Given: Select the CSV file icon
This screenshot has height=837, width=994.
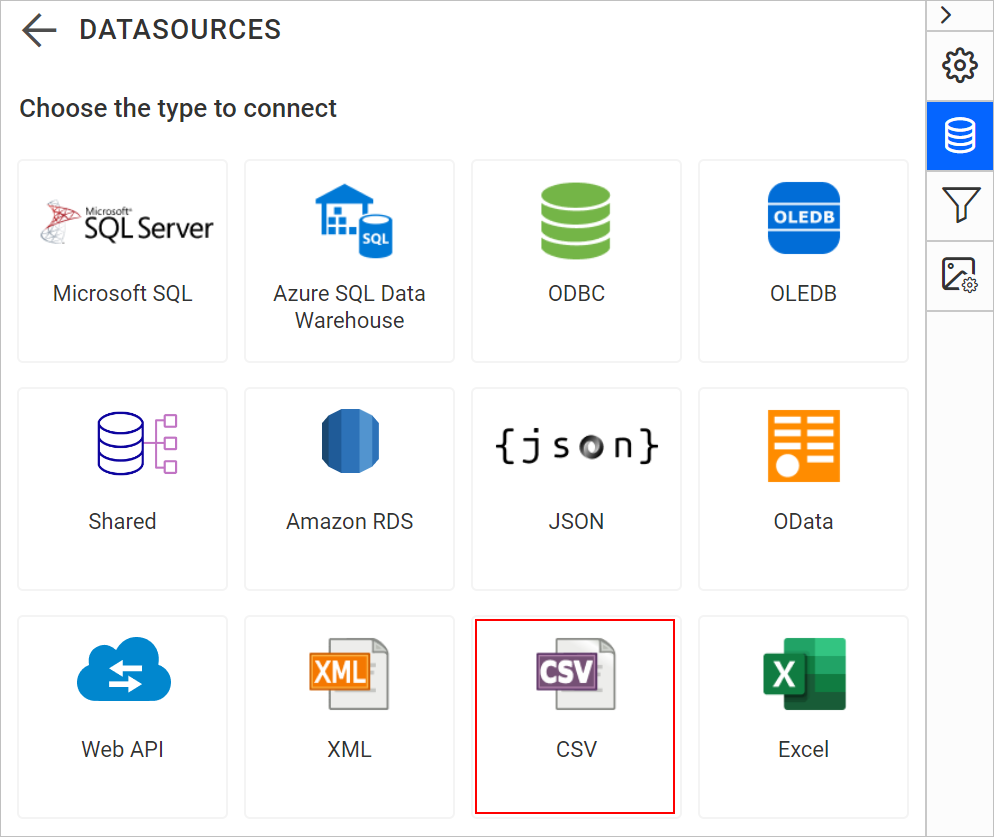Looking at the screenshot, I should [575, 673].
